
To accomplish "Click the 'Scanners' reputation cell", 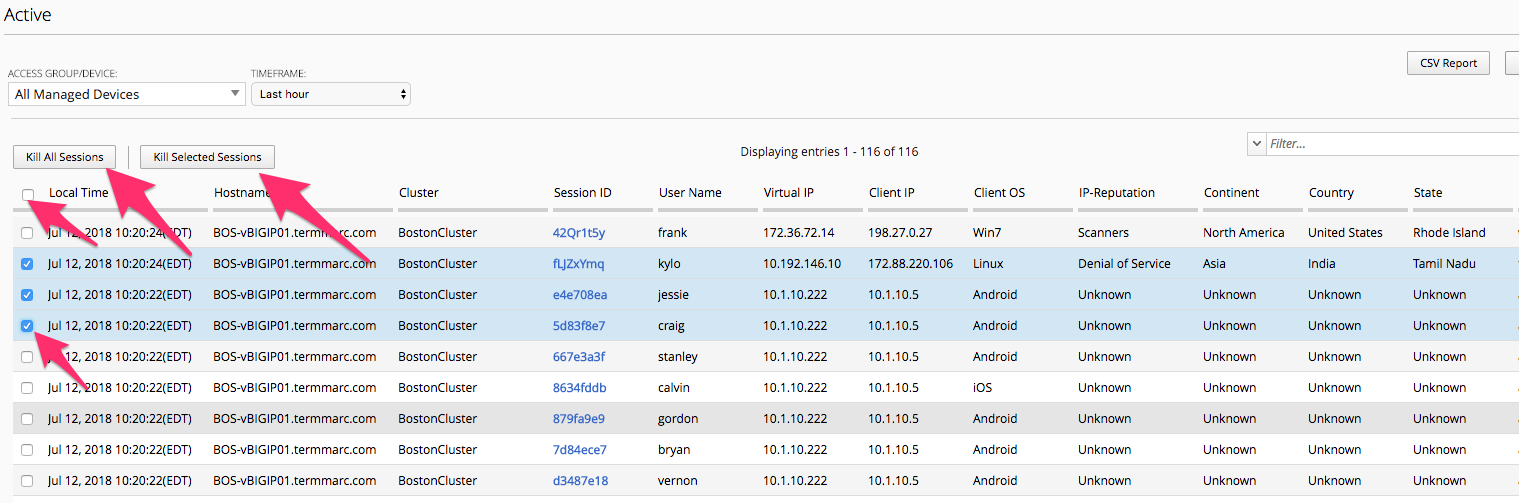I will click(1104, 233).
